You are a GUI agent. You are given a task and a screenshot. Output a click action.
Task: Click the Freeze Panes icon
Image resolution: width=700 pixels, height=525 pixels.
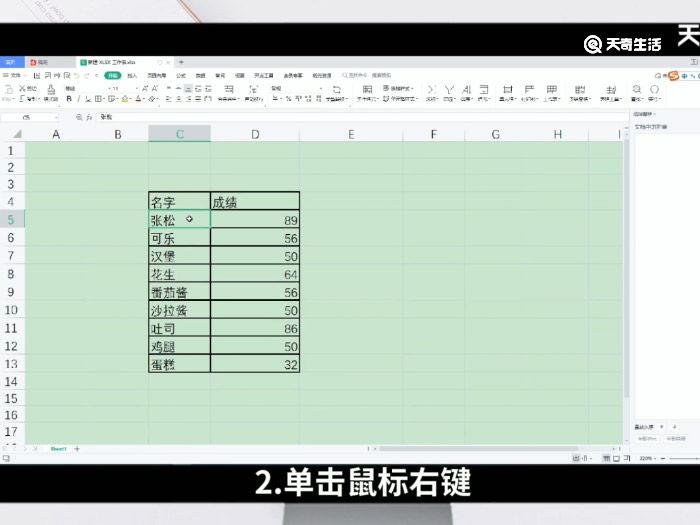click(x=579, y=90)
